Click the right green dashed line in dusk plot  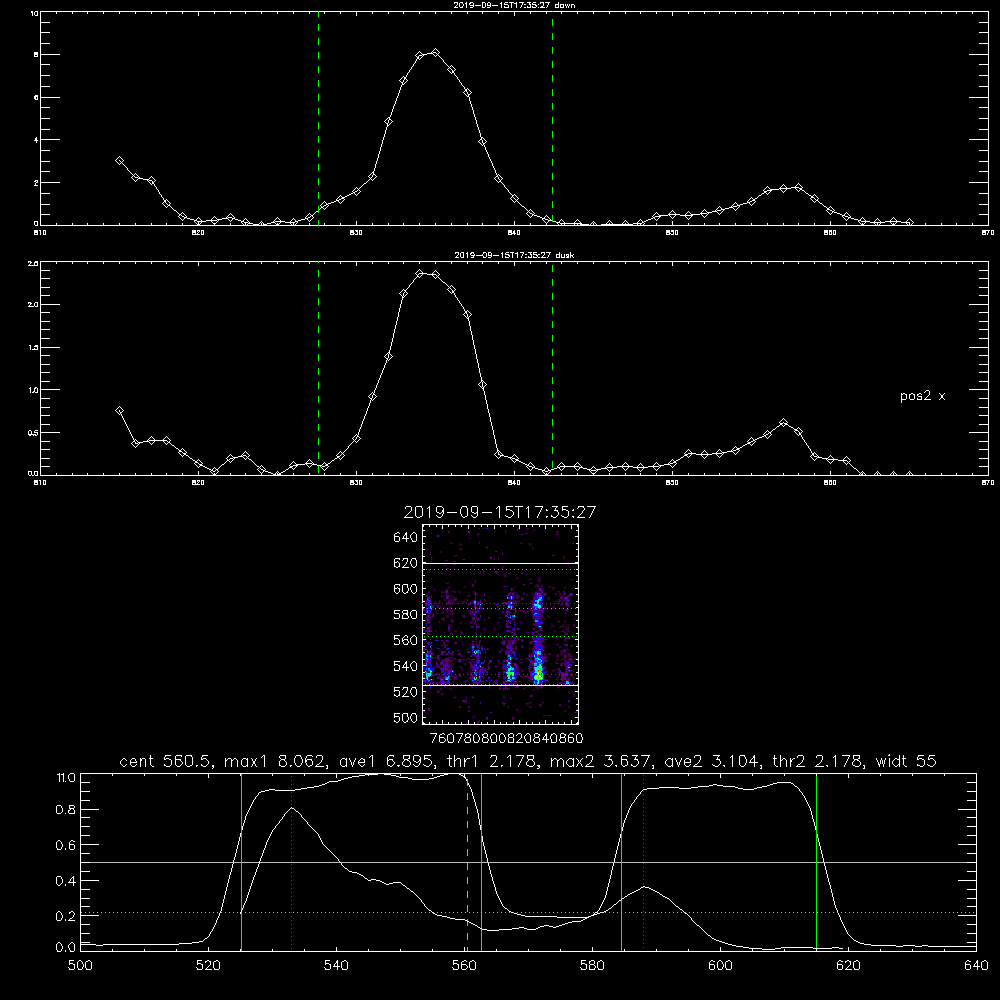click(x=552, y=367)
